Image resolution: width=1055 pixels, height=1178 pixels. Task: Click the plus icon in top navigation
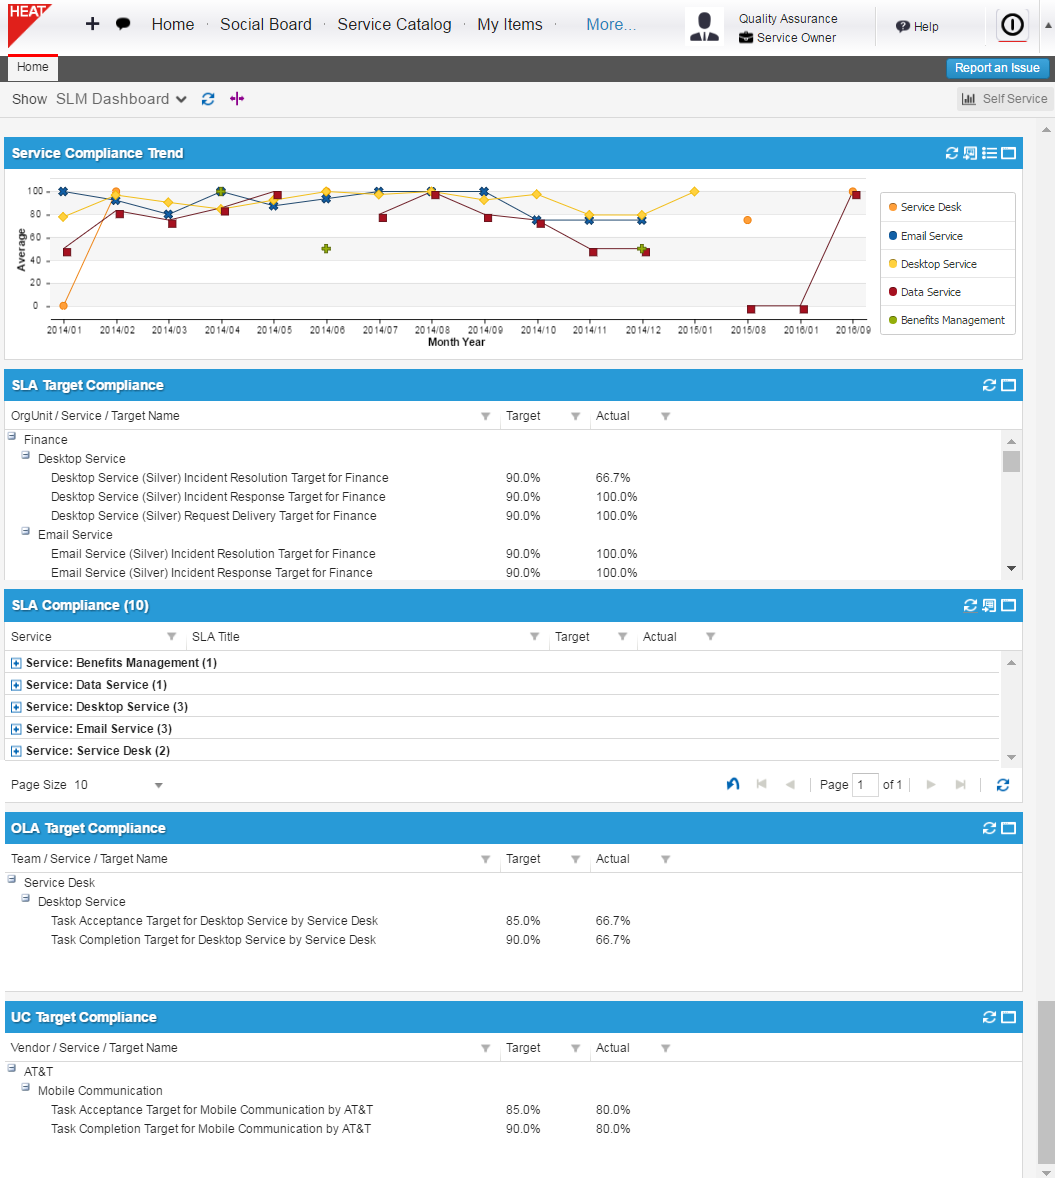93,24
